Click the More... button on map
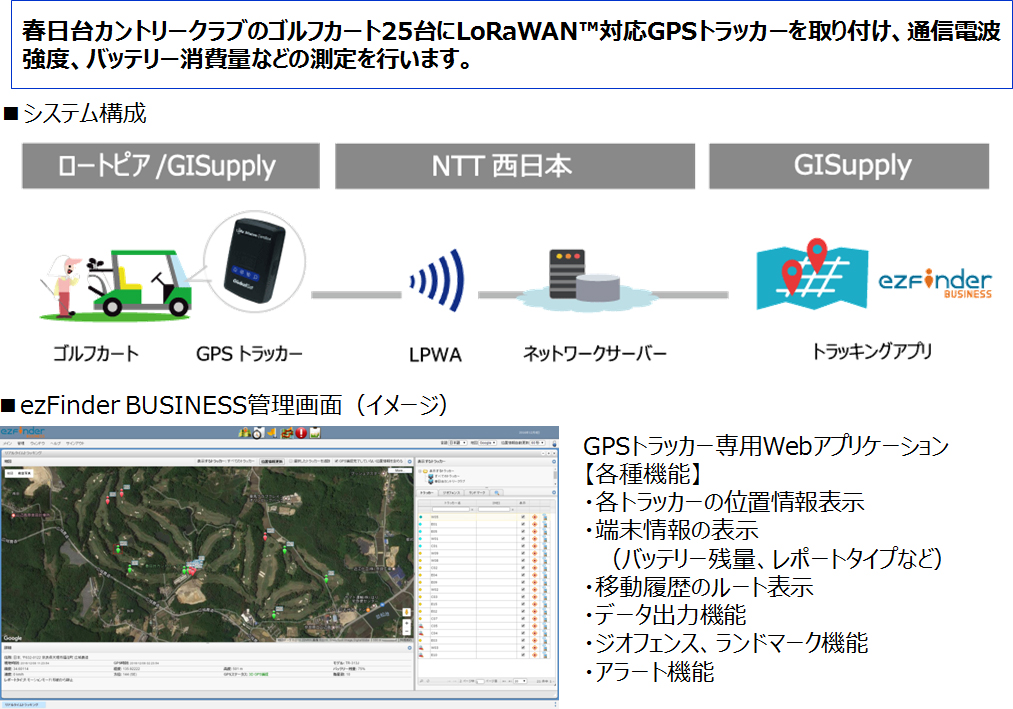 (399, 471)
